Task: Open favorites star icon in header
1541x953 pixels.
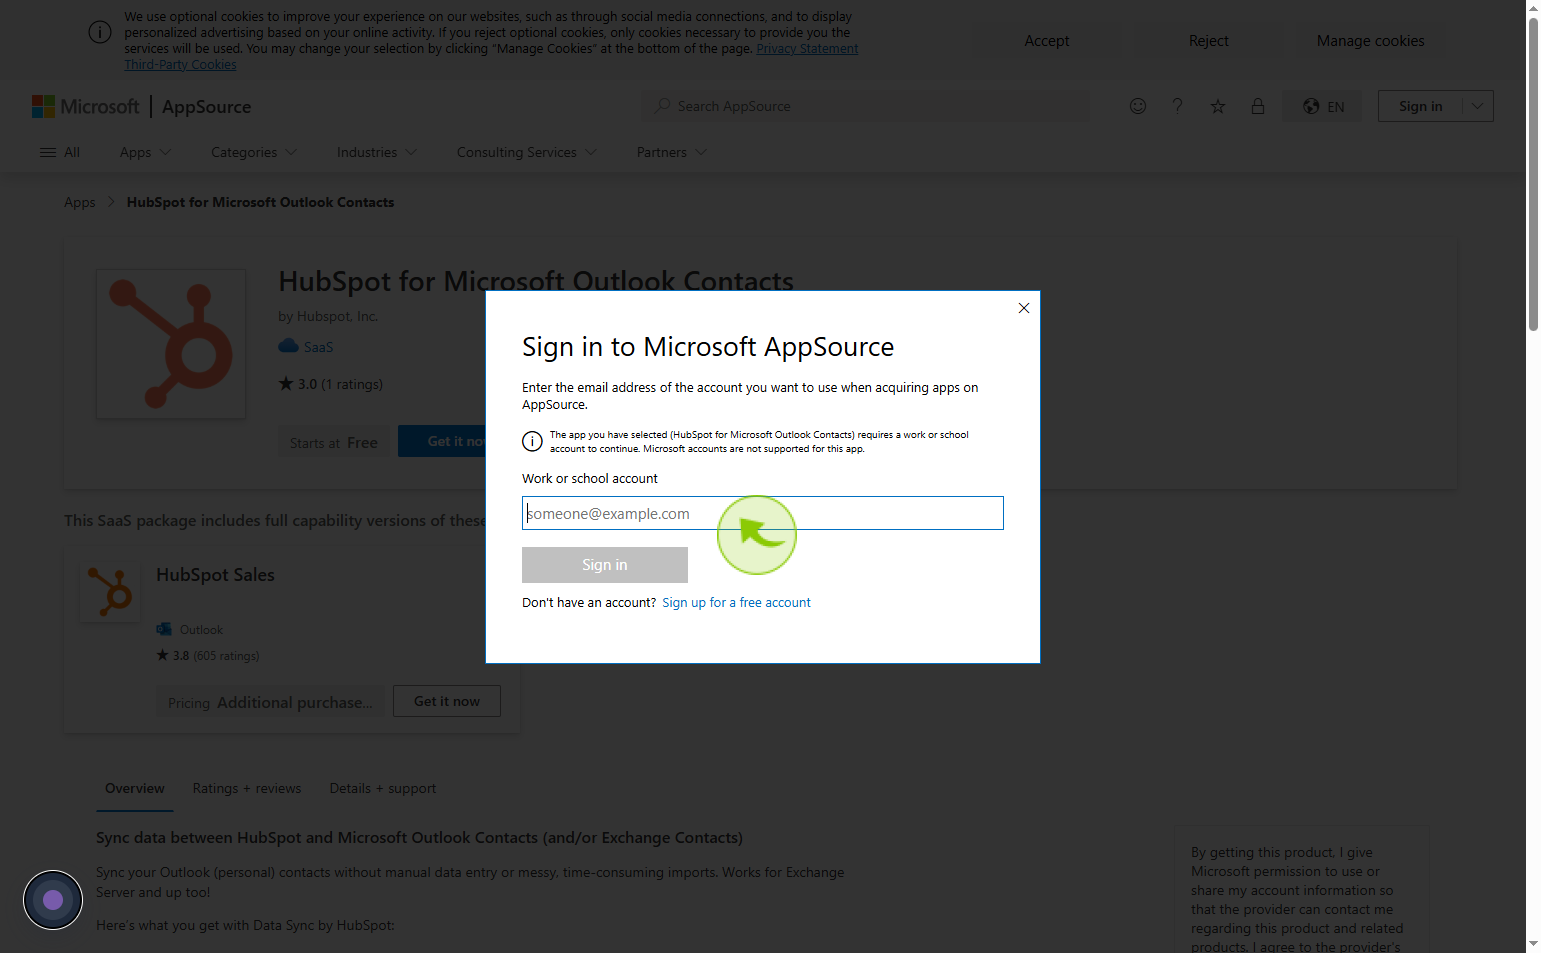Action: pos(1218,106)
